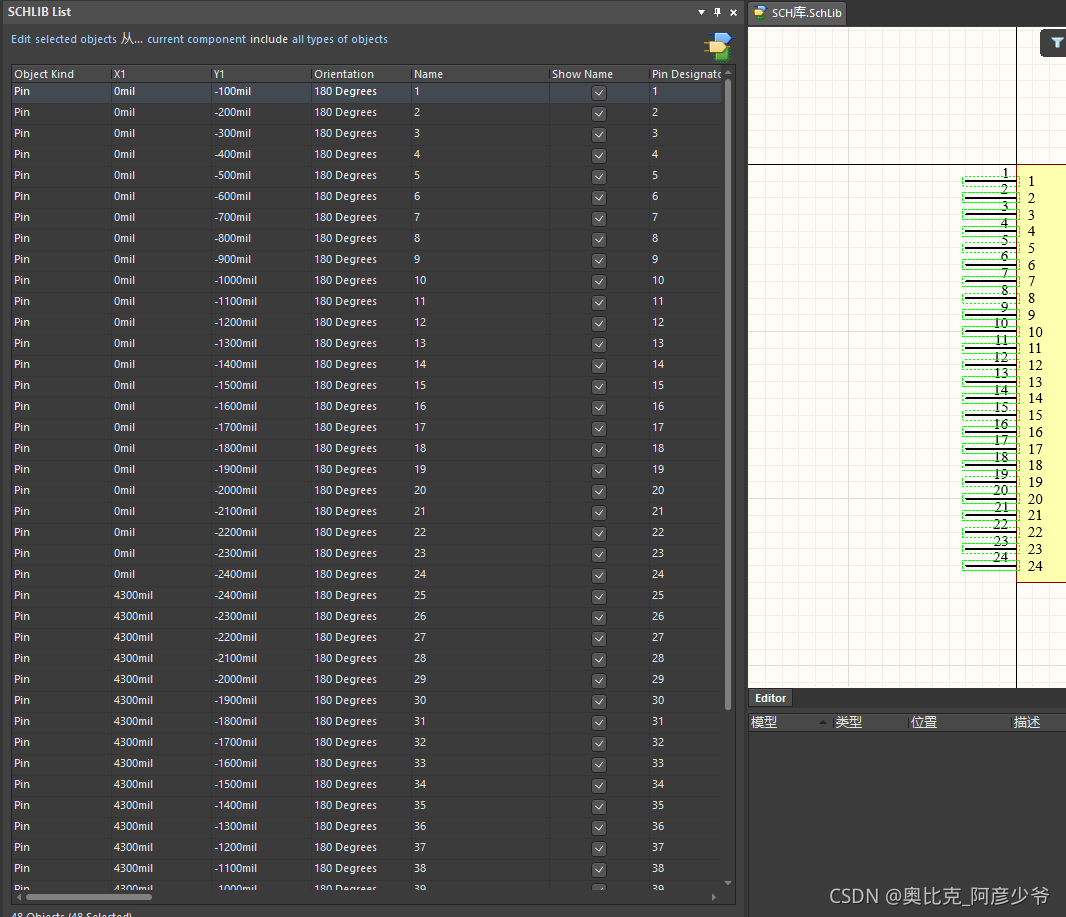This screenshot has width=1066, height=917.
Task: Click pin 24 in the schematic symbol
Action: tap(990, 565)
